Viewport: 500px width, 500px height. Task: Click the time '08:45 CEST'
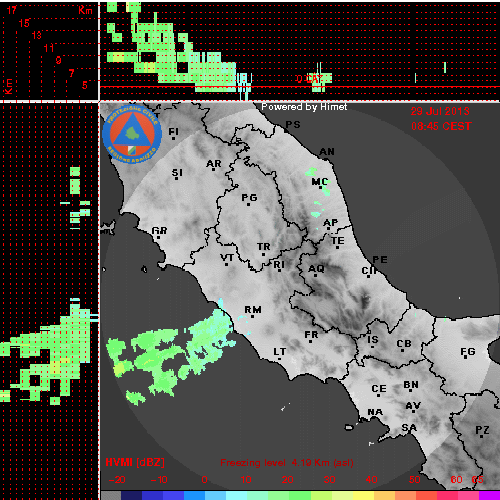pyautogui.click(x=441, y=126)
